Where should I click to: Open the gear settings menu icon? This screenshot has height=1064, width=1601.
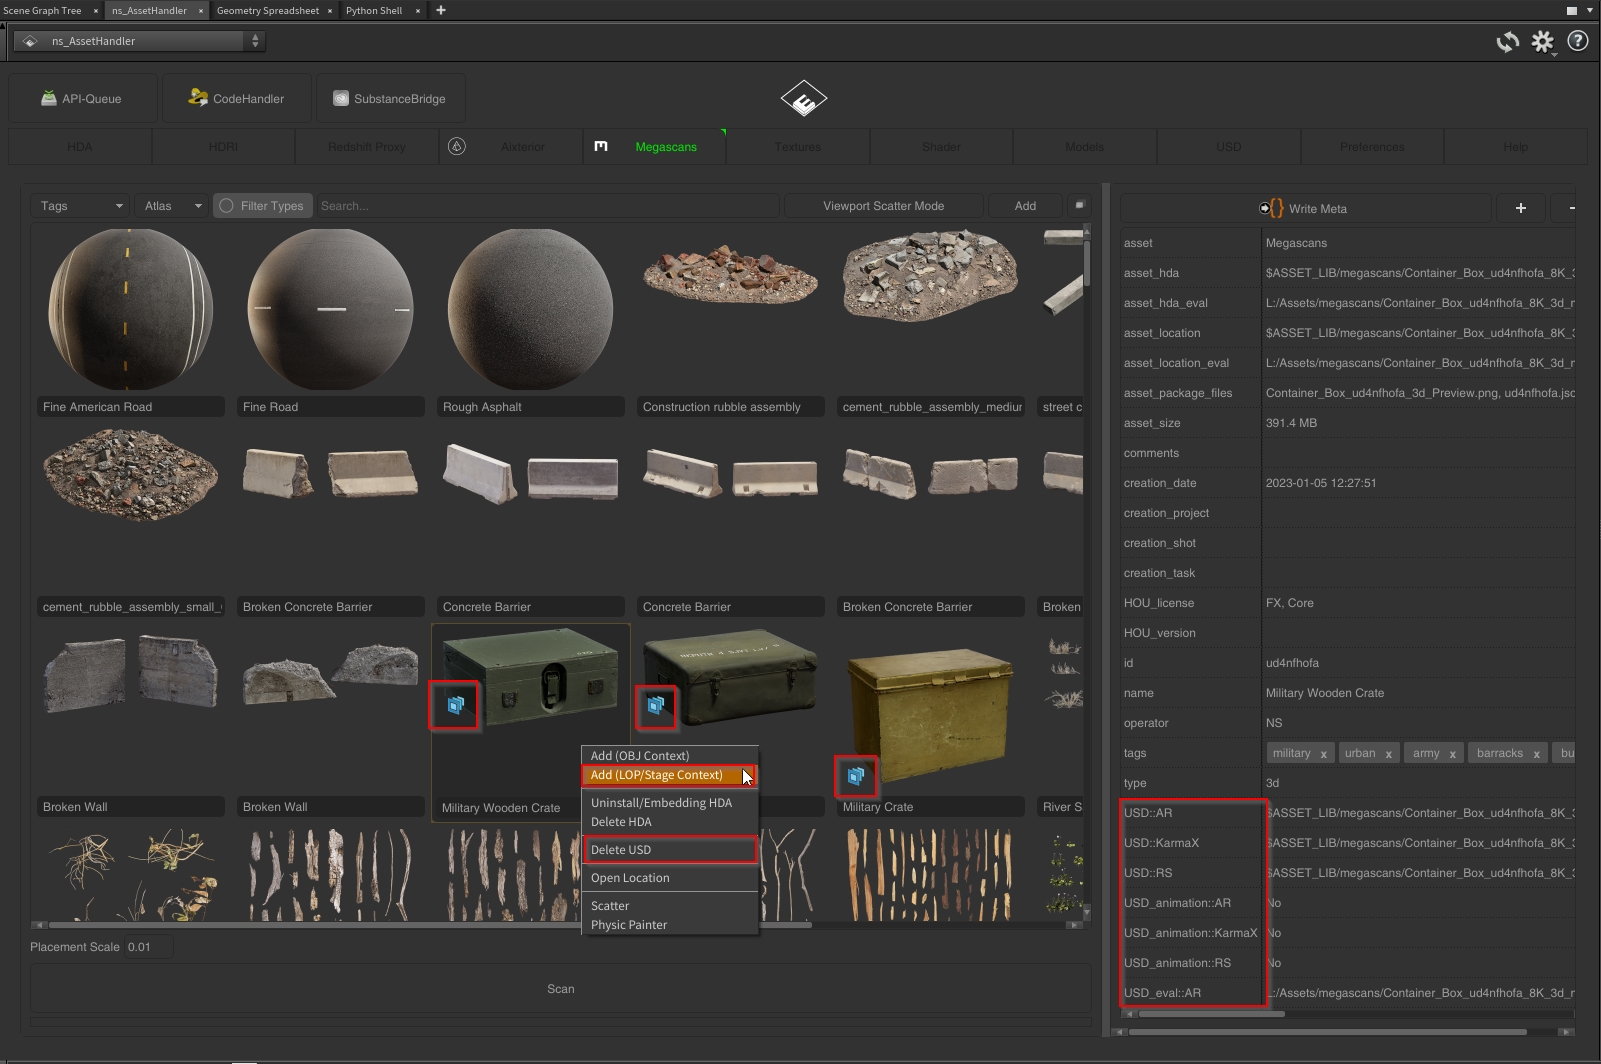click(x=1543, y=42)
